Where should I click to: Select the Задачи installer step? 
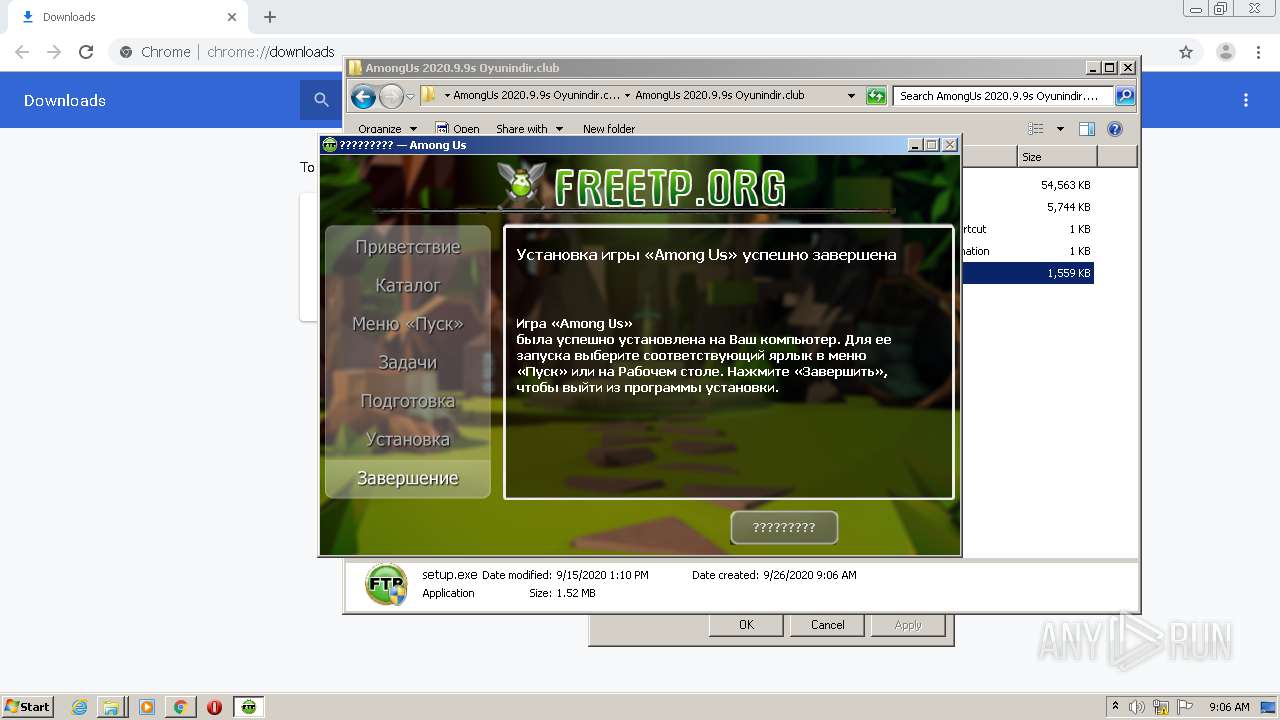[x=408, y=362]
